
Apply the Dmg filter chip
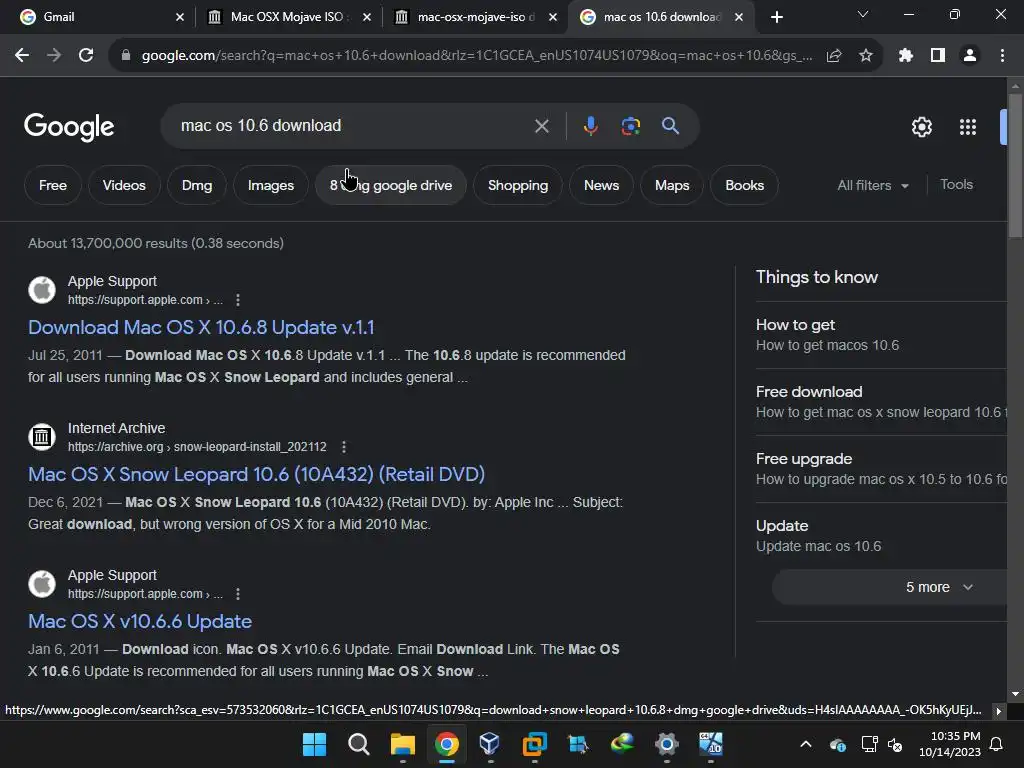tap(197, 185)
